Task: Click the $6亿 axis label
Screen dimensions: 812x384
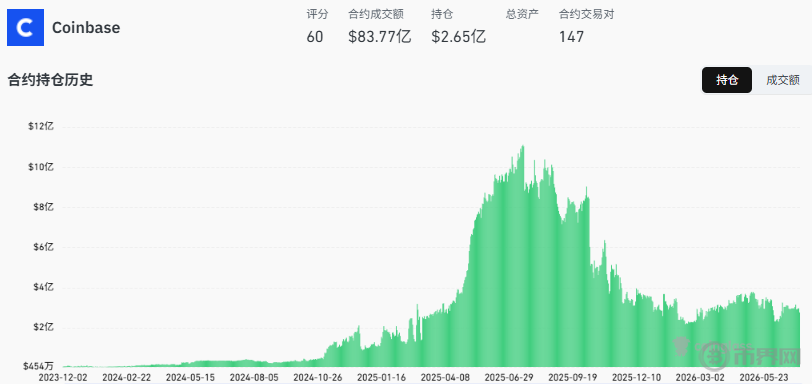Action: (x=44, y=247)
